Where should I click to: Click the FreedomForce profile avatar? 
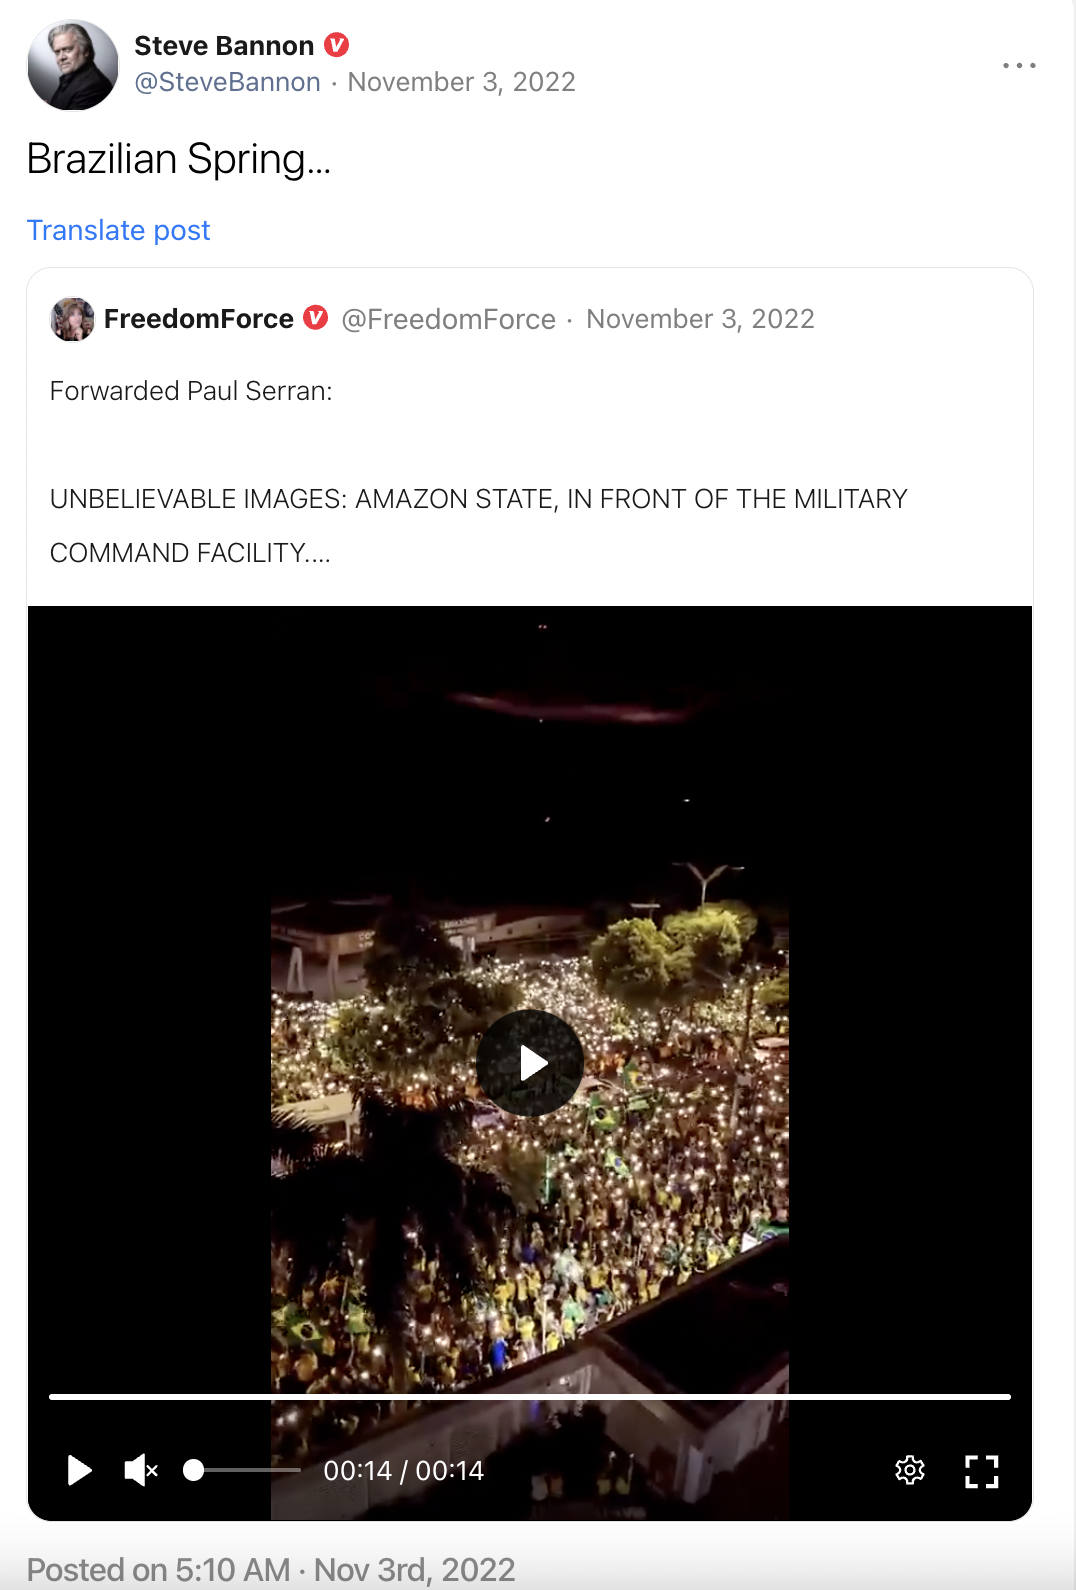click(72, 319)
